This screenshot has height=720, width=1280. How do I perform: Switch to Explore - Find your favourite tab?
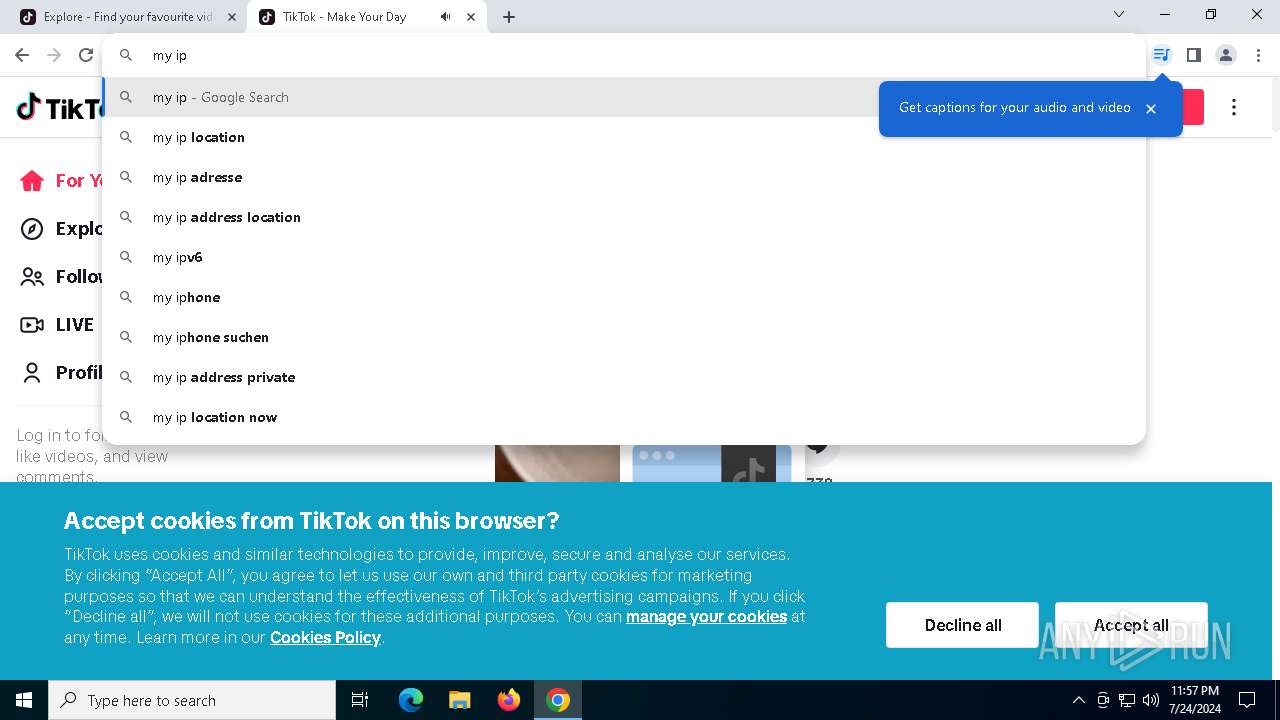pyautogui.click(x=129, y=17)
